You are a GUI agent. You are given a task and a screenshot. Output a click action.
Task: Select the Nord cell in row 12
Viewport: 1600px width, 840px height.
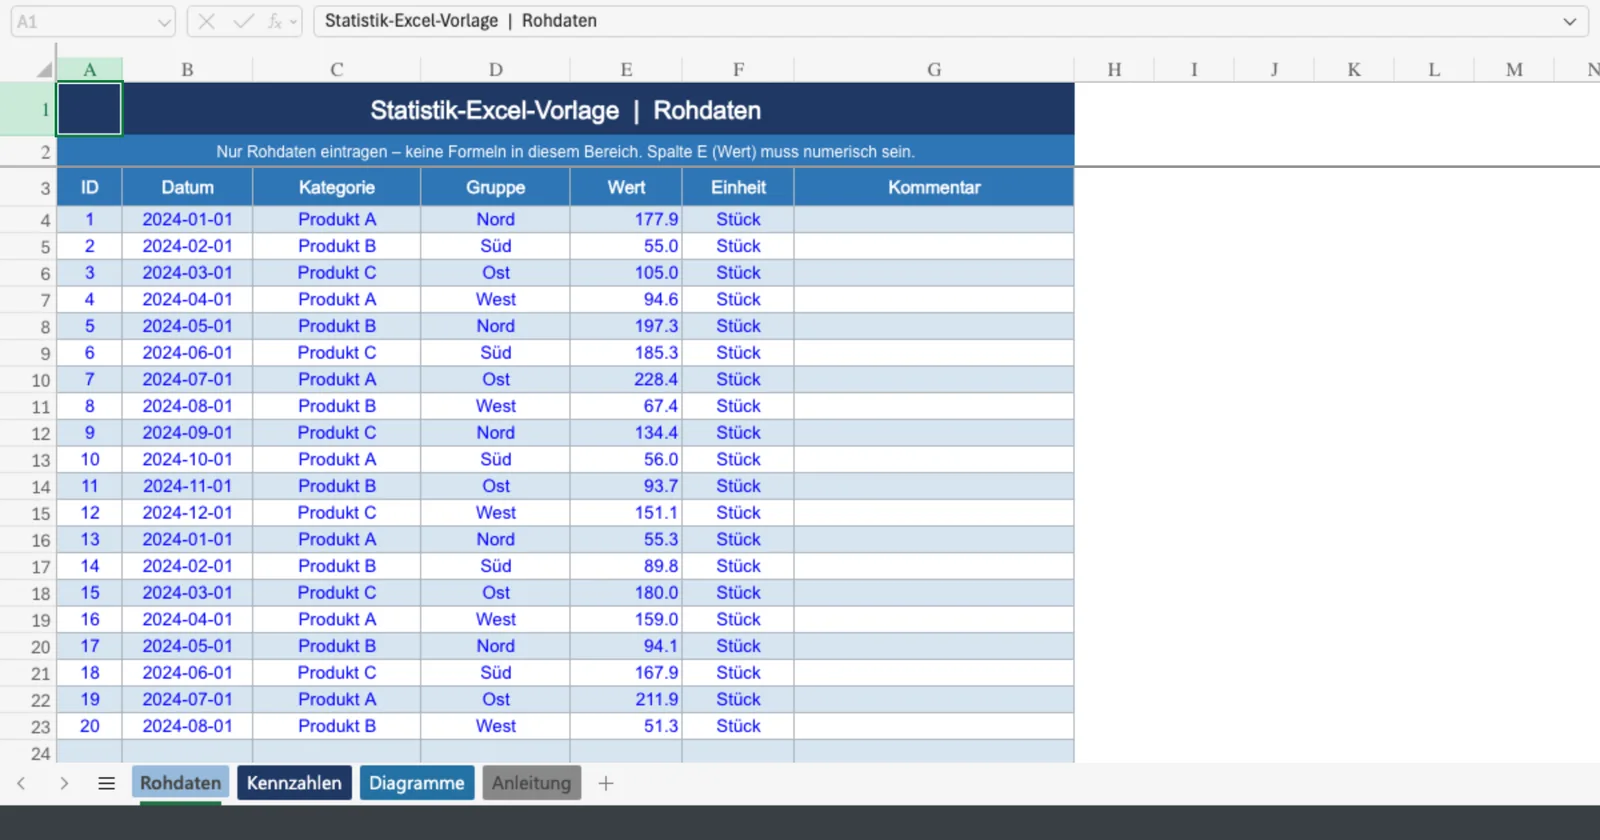click(x=495, y=432)
